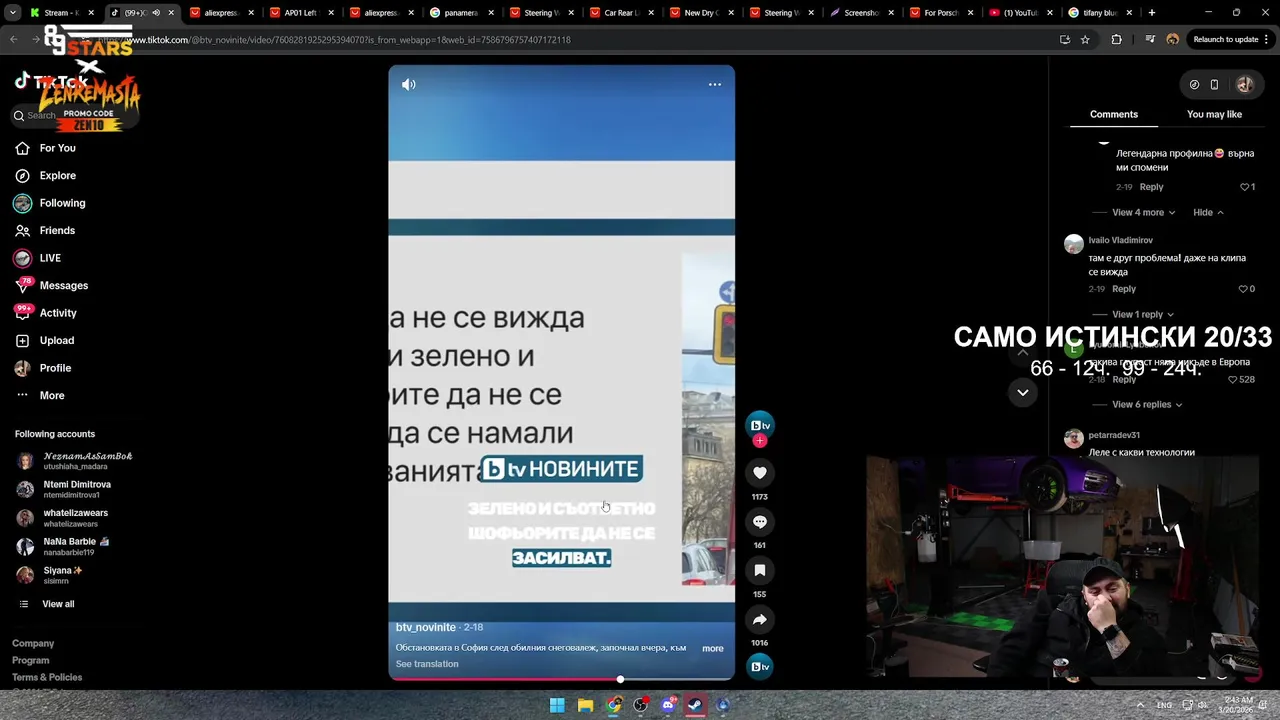Viewport: 1280px width, 720px height.
Task: Expand View 6 replies
Action: (x=1147, y=404)
